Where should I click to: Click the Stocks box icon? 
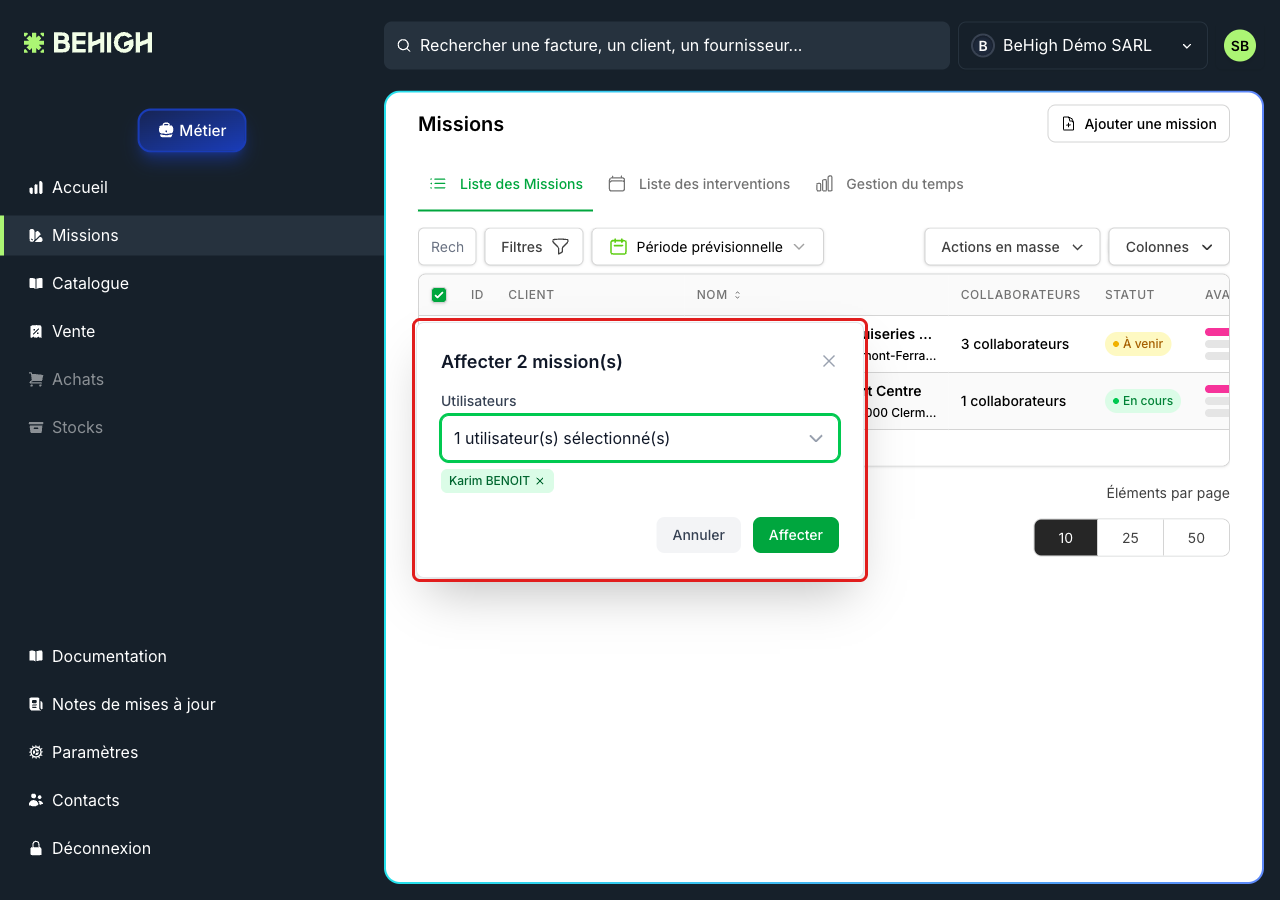36,427
